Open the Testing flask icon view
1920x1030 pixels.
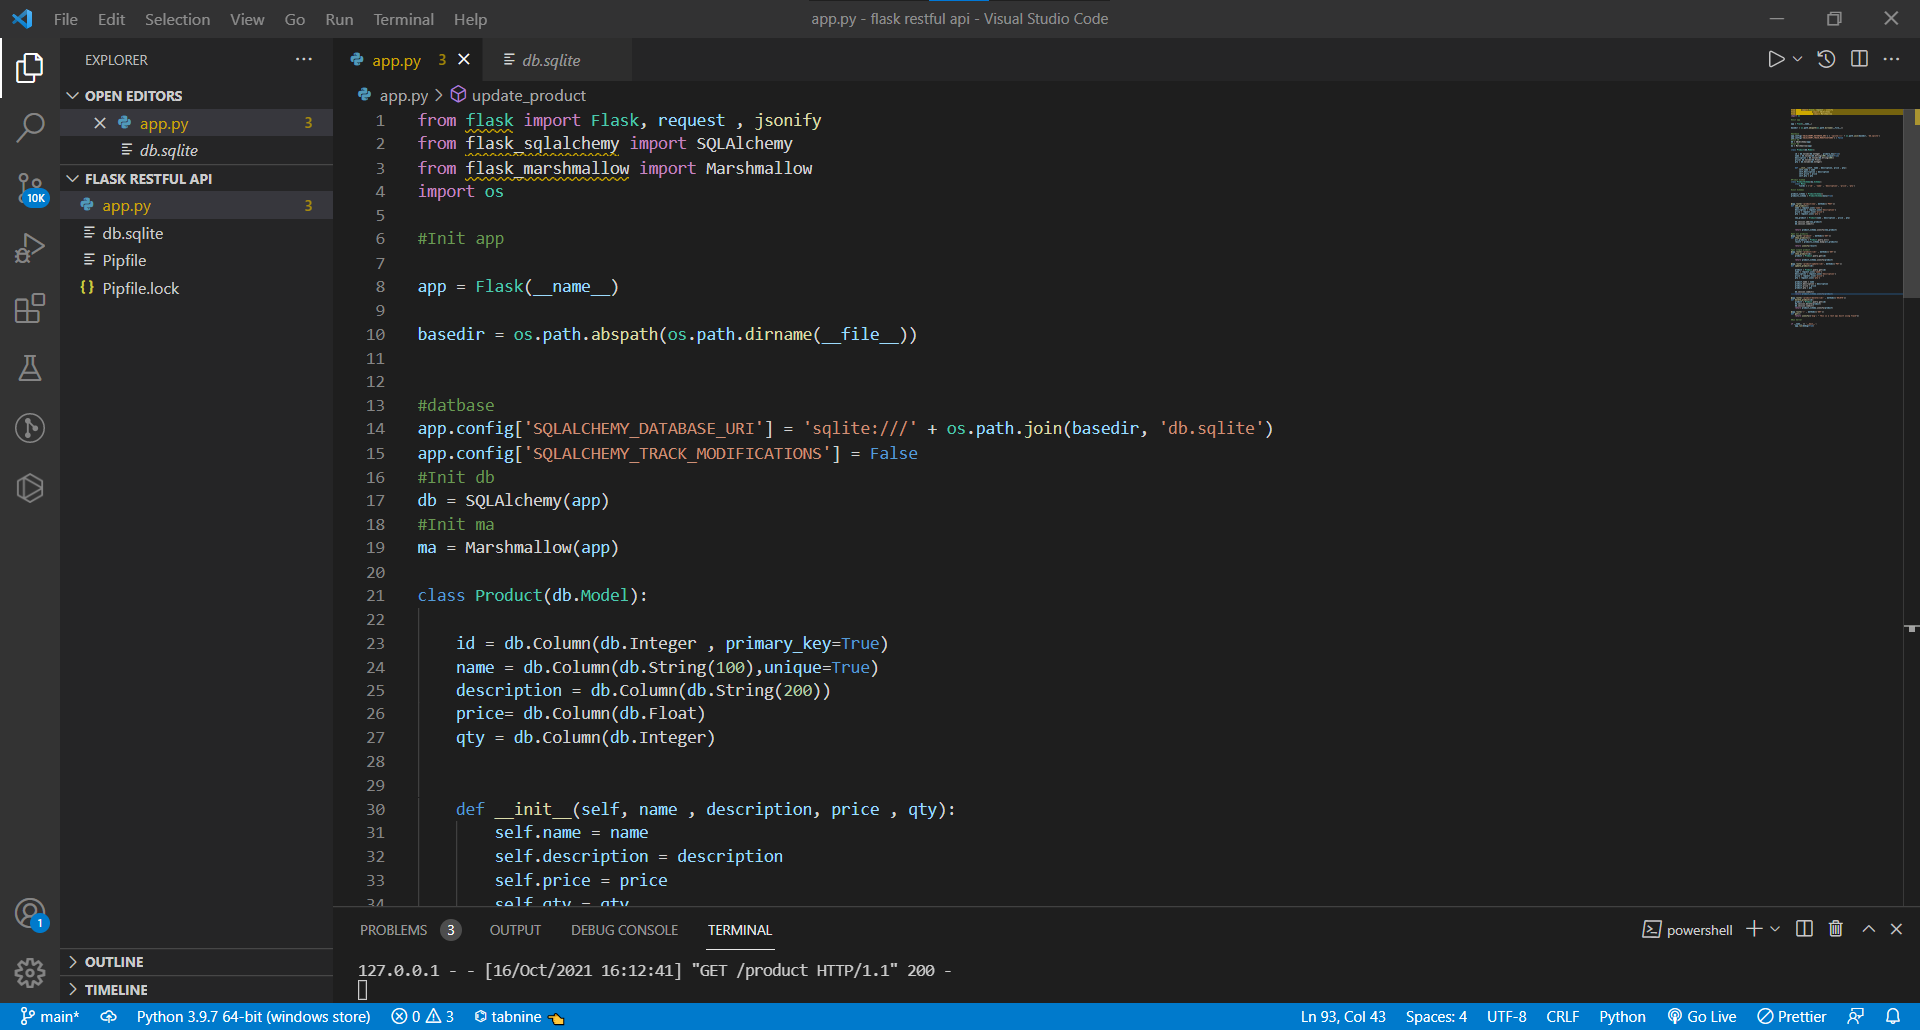[x=30, y=368]
